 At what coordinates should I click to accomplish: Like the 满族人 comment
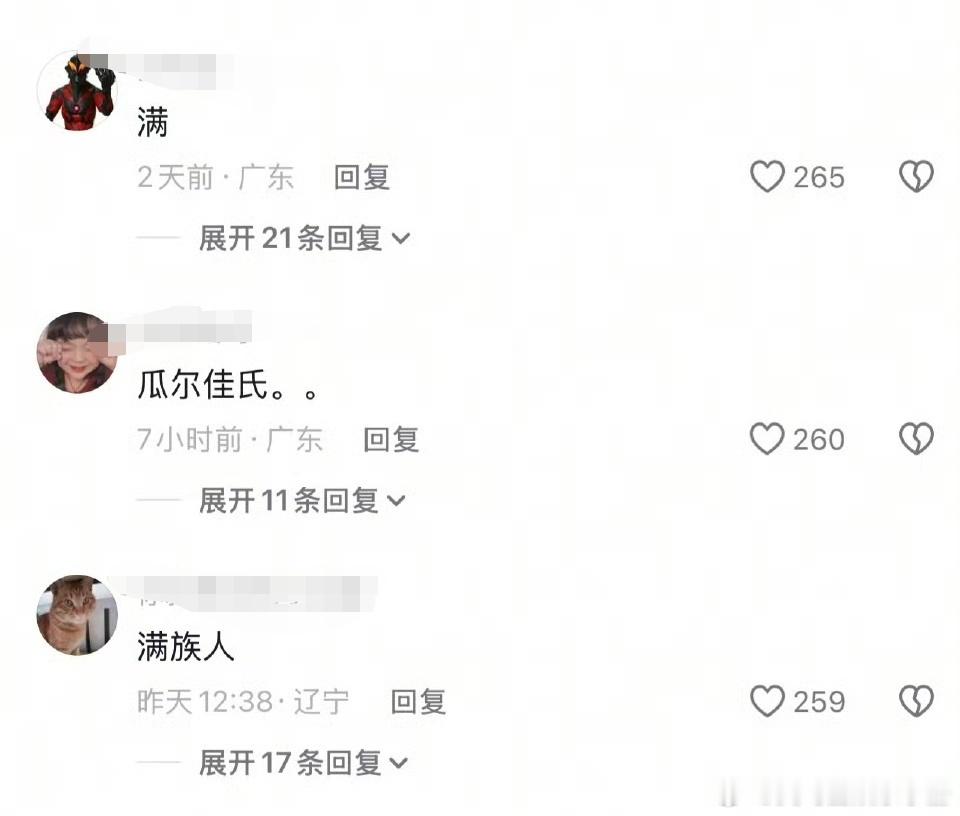(767, 701)
